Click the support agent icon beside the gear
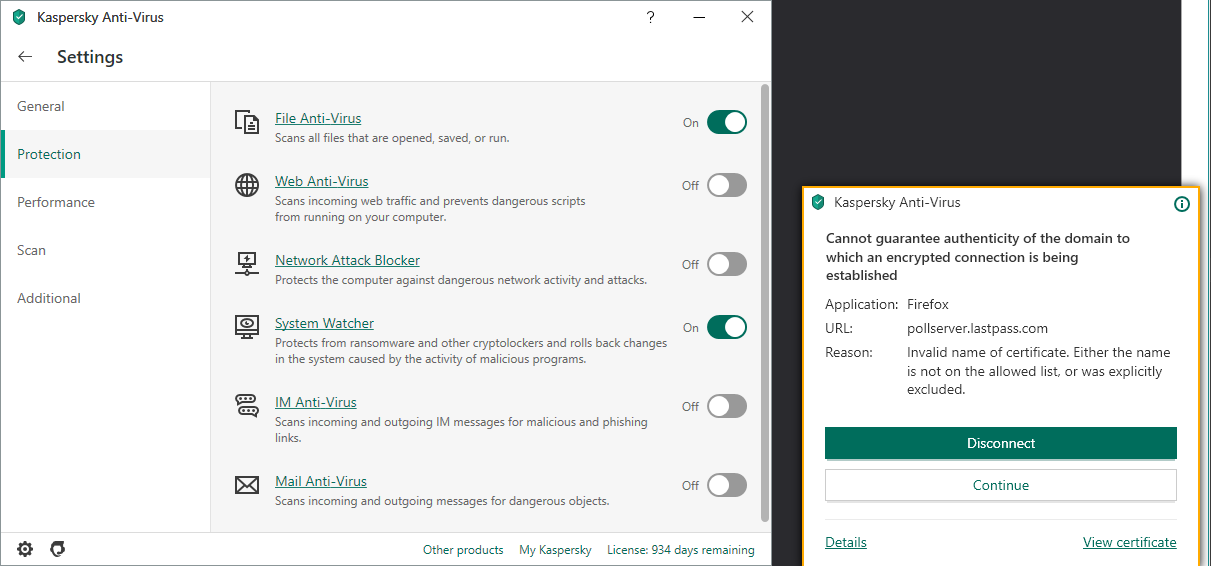The image size is (1211, 566). pos(58,549)
